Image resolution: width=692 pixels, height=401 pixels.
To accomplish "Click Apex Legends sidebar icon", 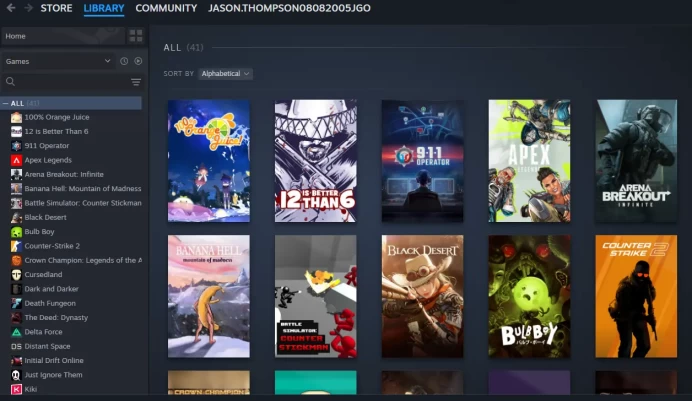I will point(16,160).
